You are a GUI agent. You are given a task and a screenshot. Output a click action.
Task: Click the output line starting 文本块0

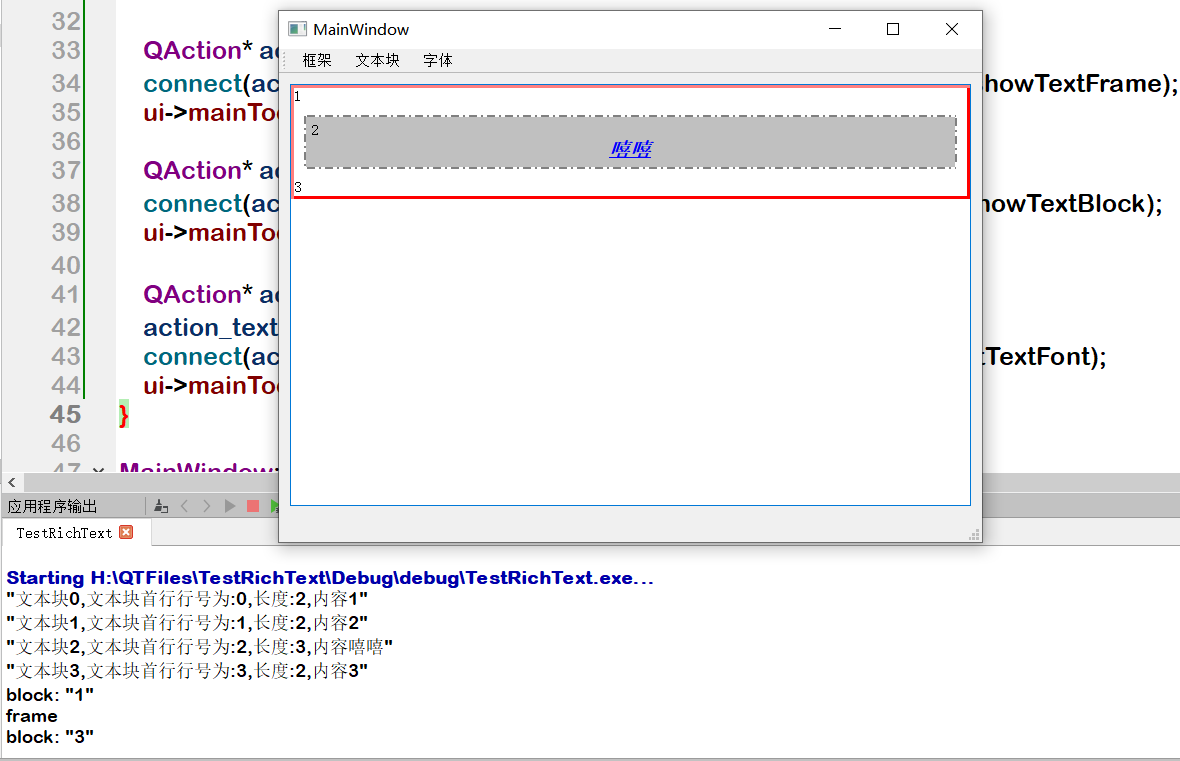click(x=187, y=599)
